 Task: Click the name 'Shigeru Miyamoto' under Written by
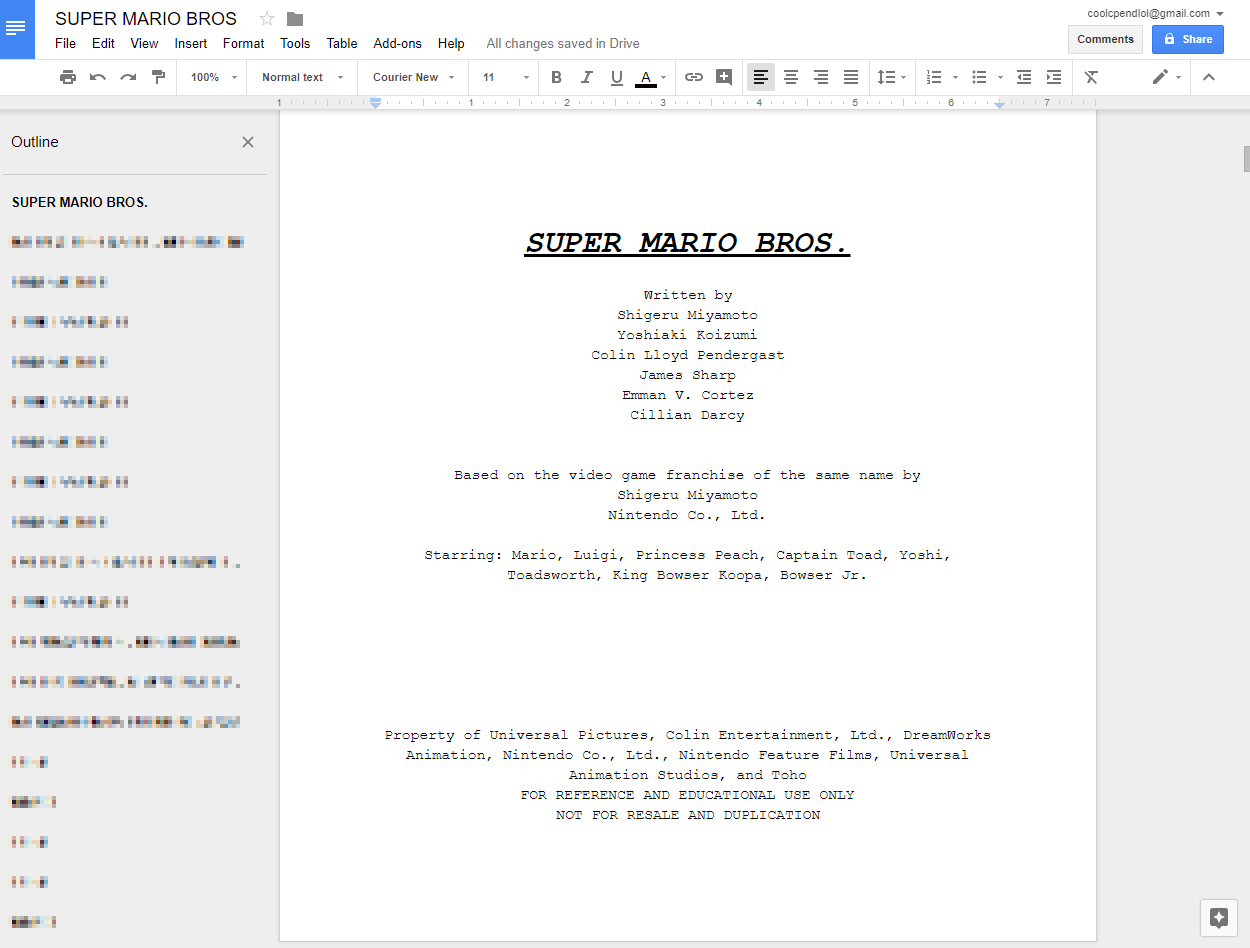click(x=688, y=315)
